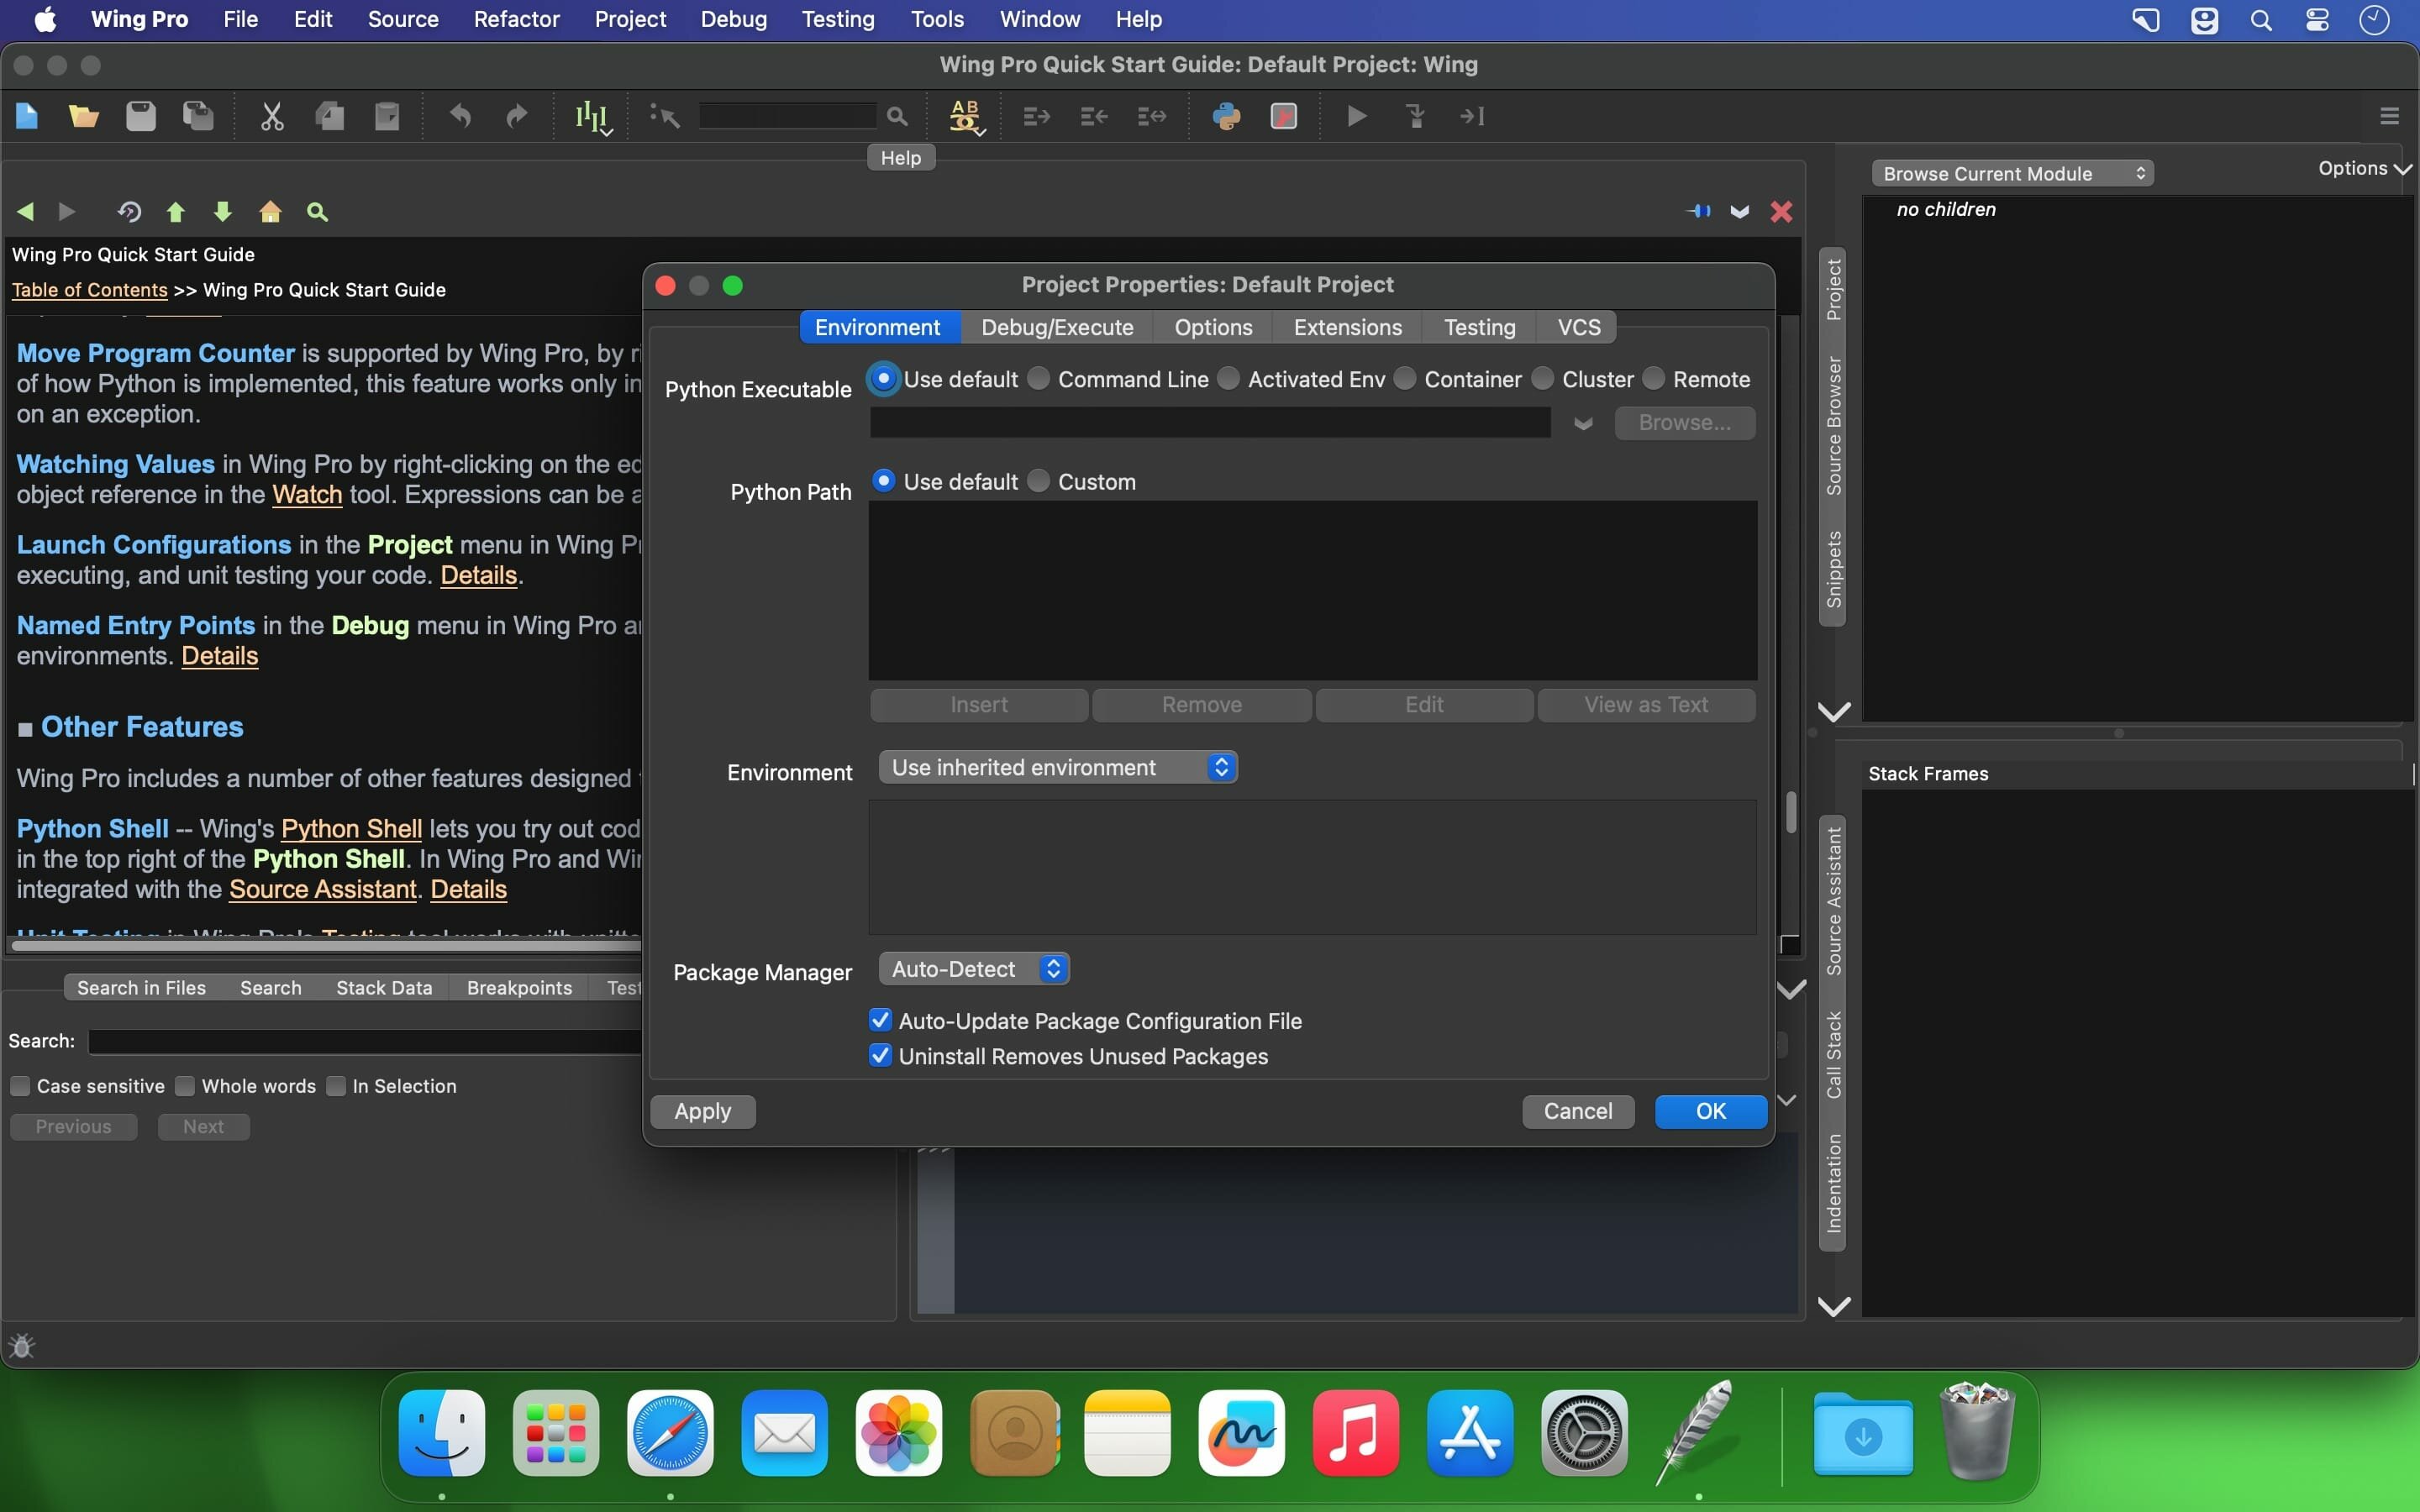Select the Source Assistant vertical tab
The width and height of the screenshot is (2420, 1512).
tap(1833, 900)
